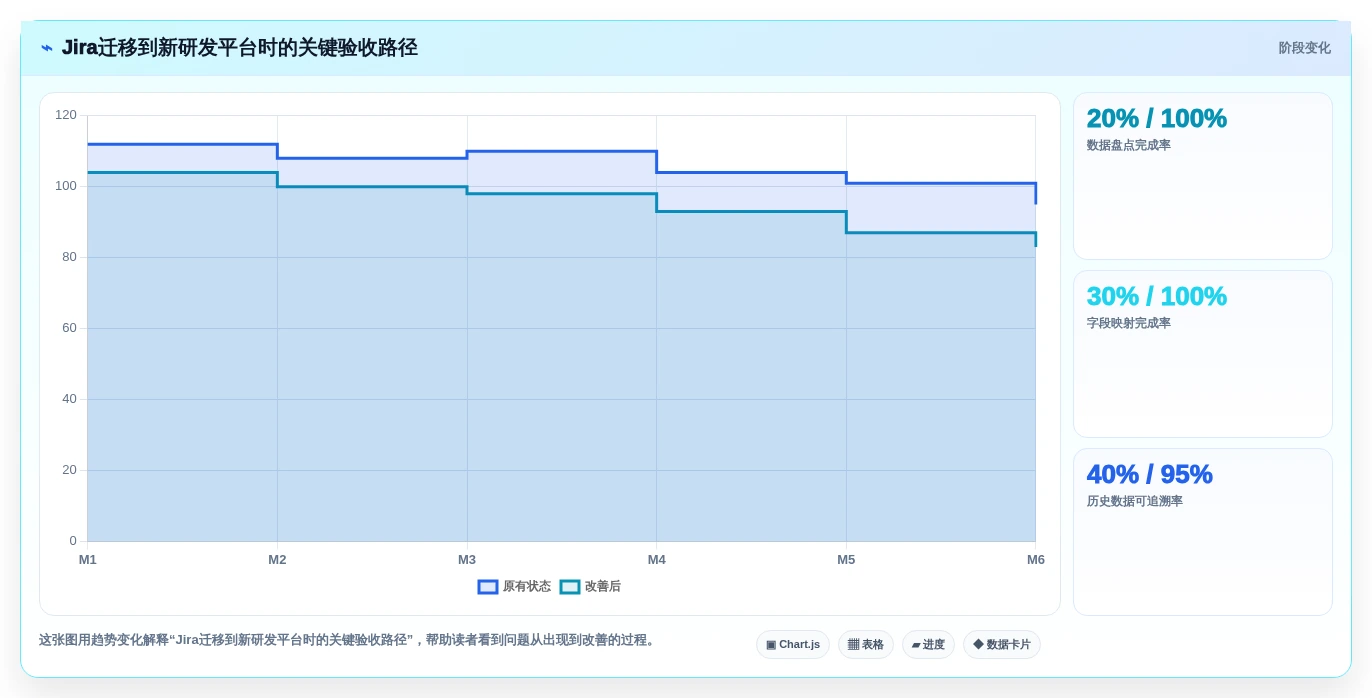Viewport: 1372px width, 698px height.
Task: Click the 阶段变化 label in the header
Action: (1304, 48)
